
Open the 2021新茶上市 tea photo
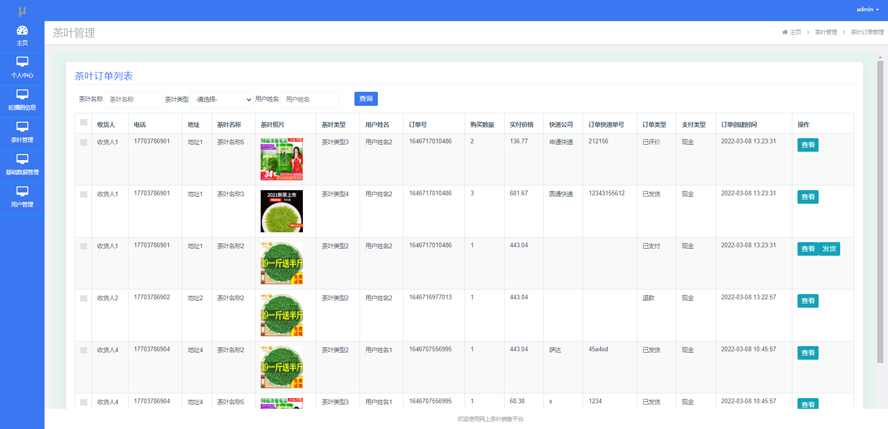click(x=281, y=211)
